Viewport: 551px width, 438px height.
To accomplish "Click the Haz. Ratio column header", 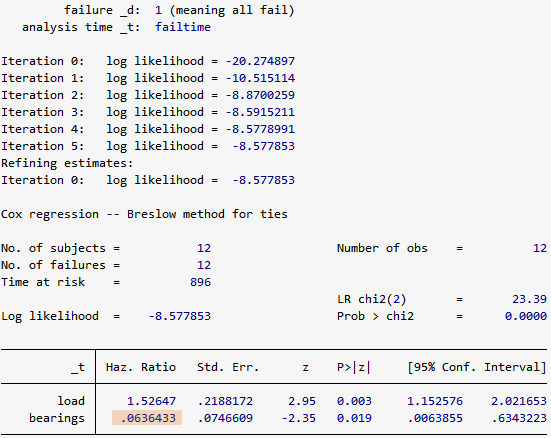I will click(x=141, y=367).
